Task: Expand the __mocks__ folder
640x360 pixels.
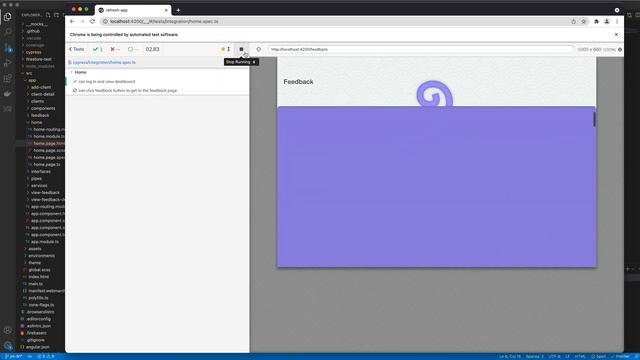Action: tap(37, 24)
